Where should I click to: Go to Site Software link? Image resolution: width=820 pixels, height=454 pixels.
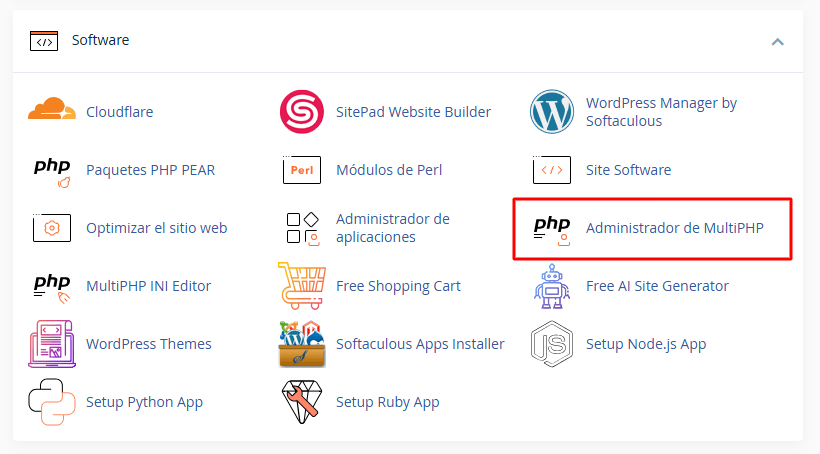[628, 170]
